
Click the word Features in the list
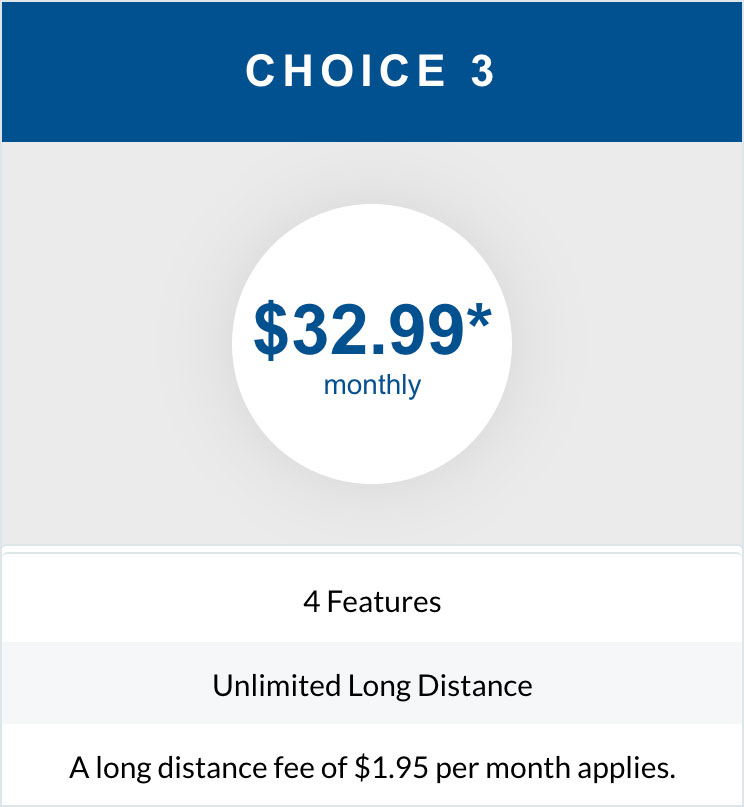(x=384, y=602)
